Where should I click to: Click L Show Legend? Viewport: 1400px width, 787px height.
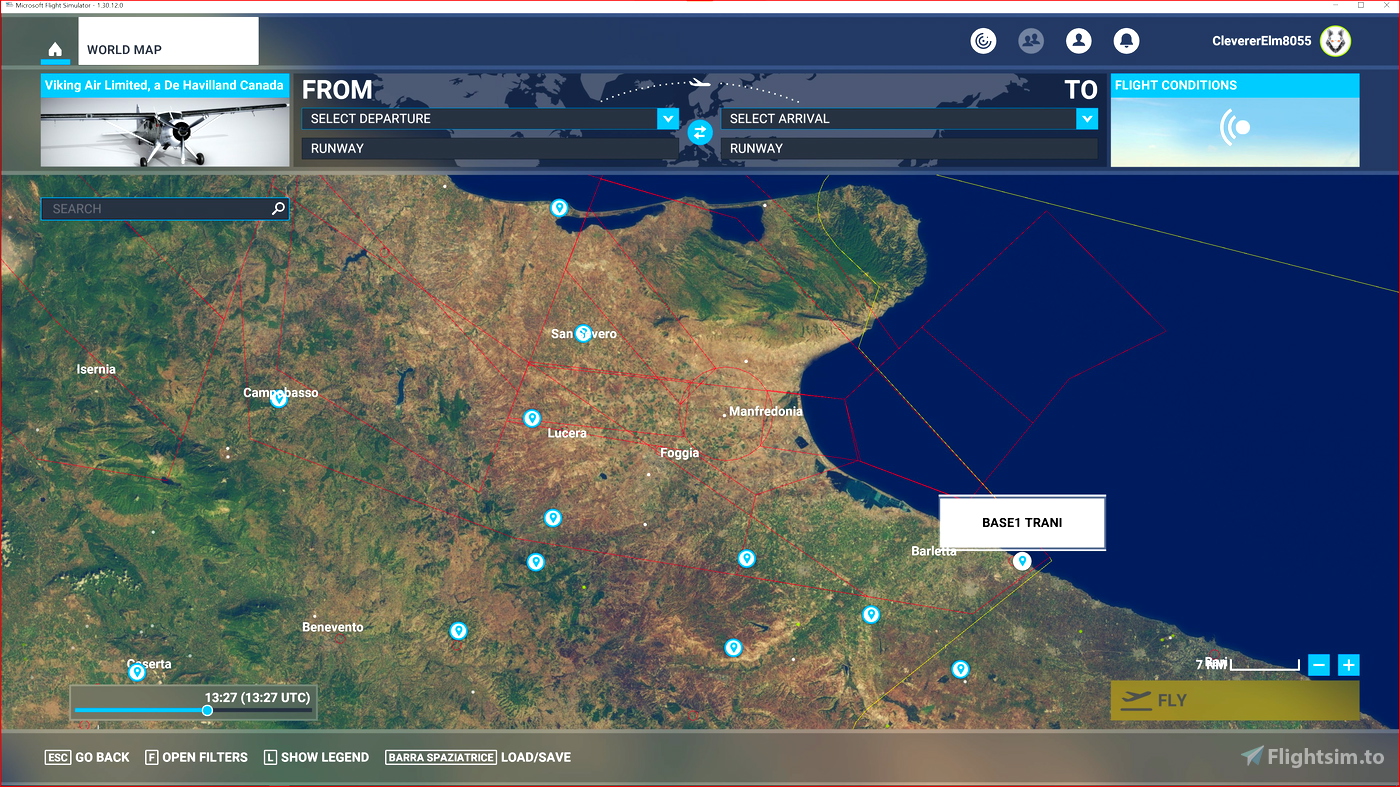pyautogui.click(x=316, y=757)
